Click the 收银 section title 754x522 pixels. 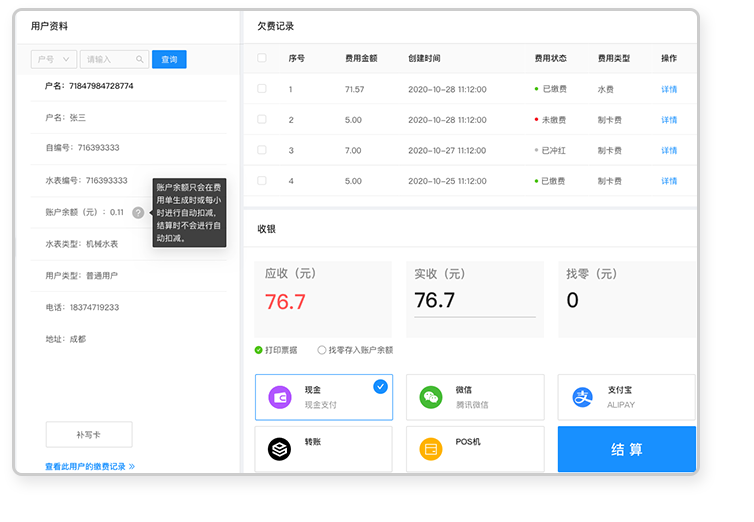(266, 229)
